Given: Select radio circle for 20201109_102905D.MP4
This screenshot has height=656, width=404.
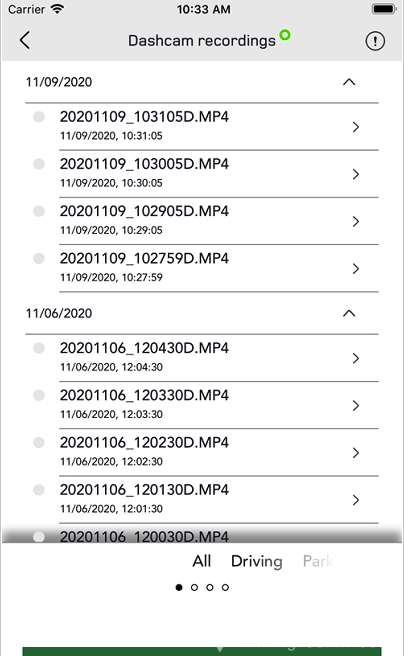Looking at the screenshot, I should coord(39,211).
